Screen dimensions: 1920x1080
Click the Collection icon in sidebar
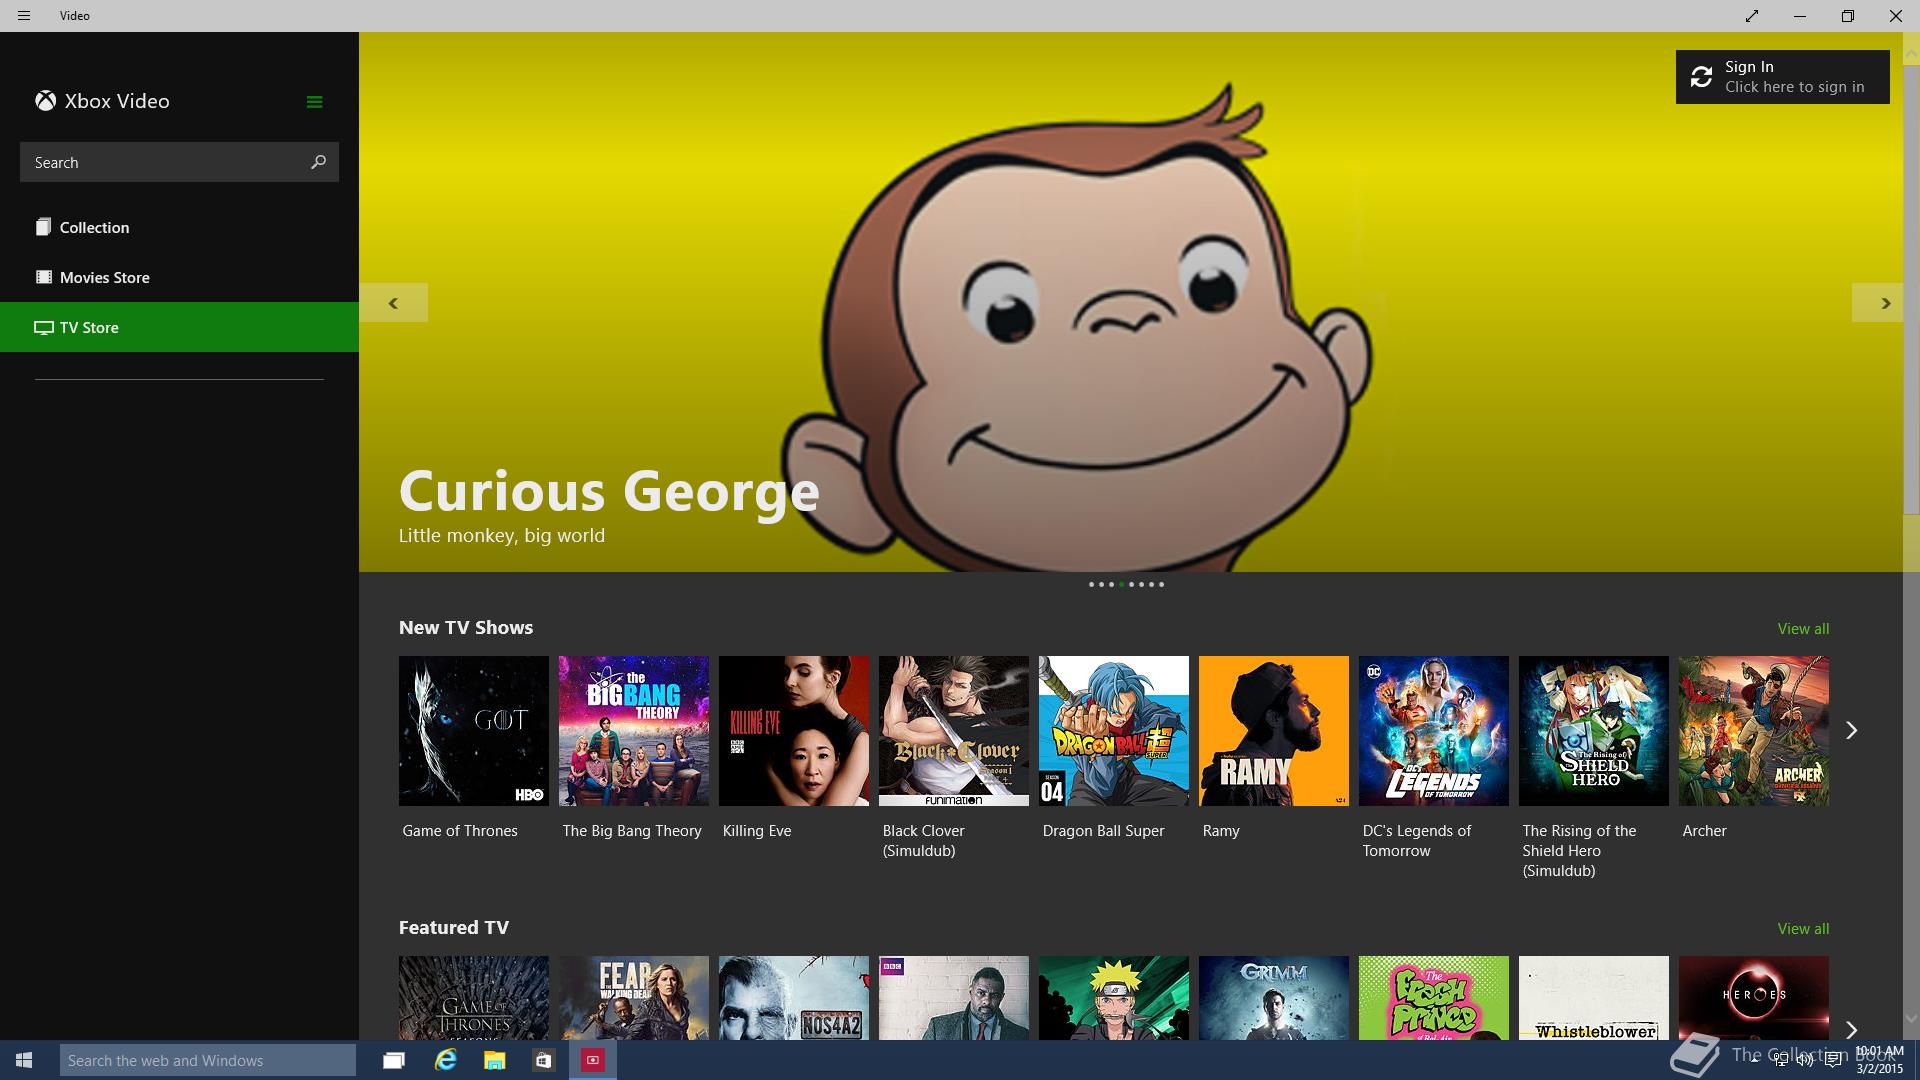43,227
